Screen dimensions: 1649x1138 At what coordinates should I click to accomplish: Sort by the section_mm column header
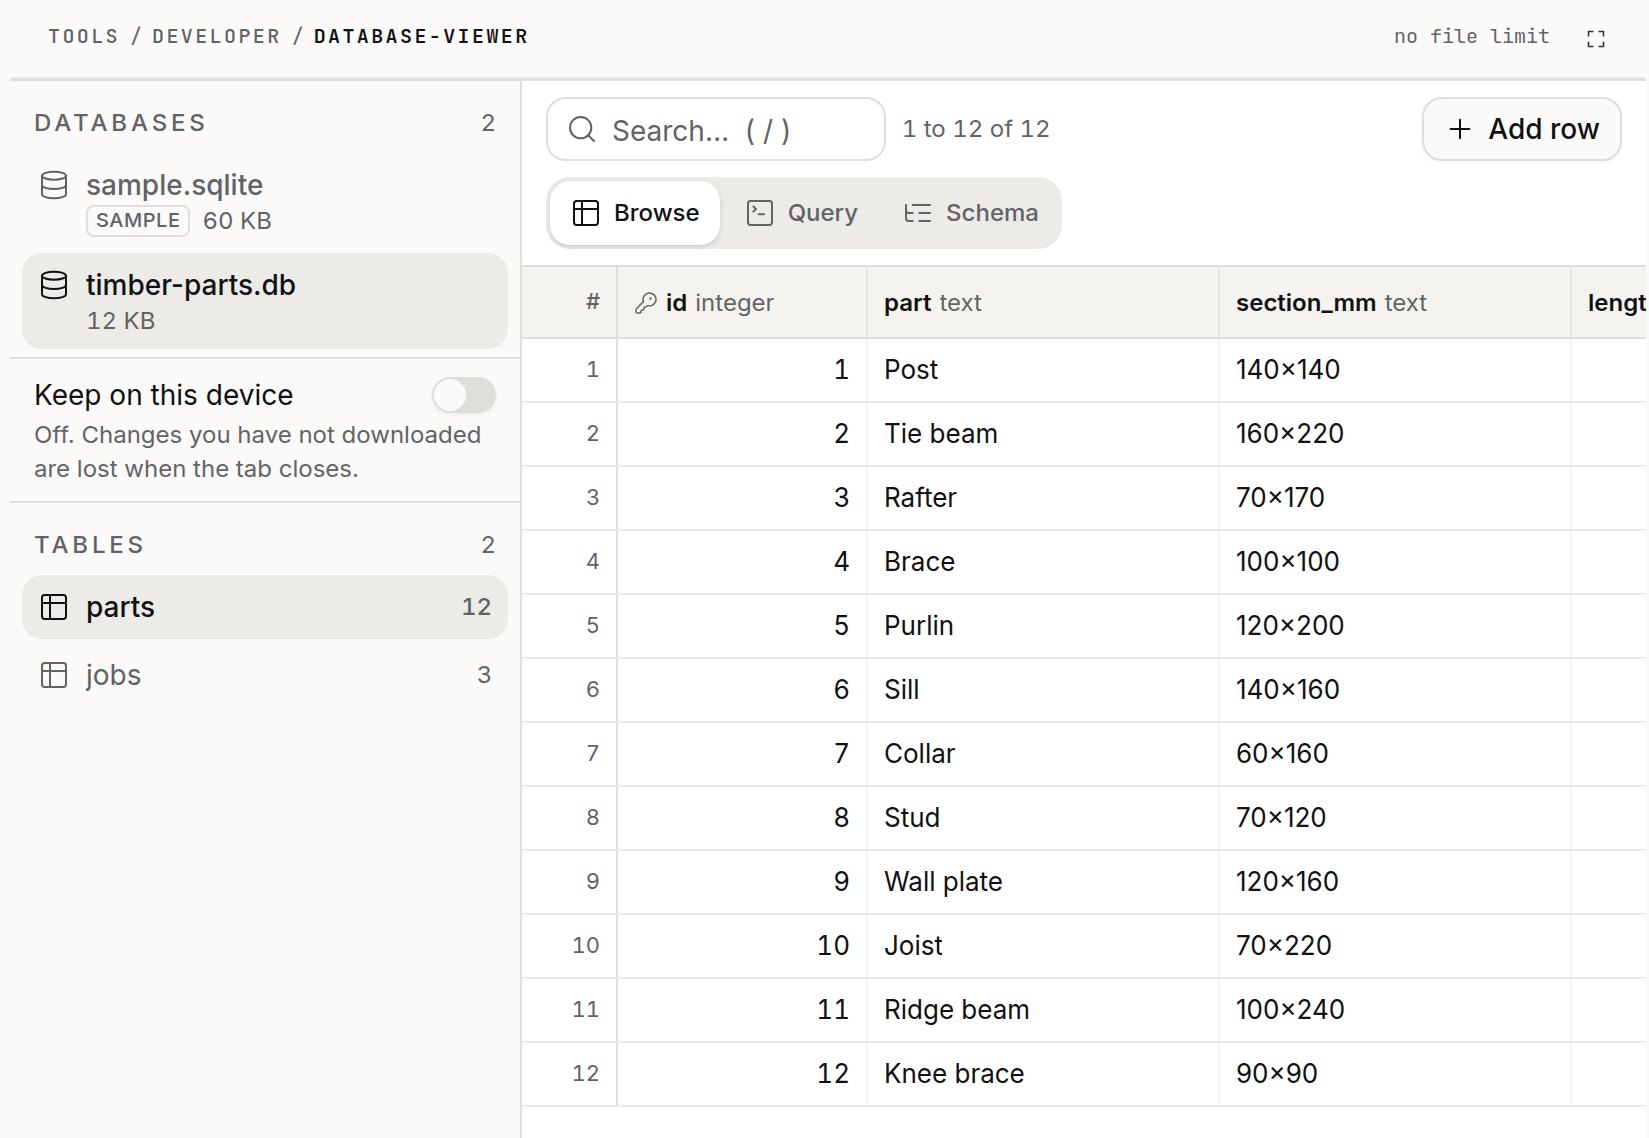1395,303
